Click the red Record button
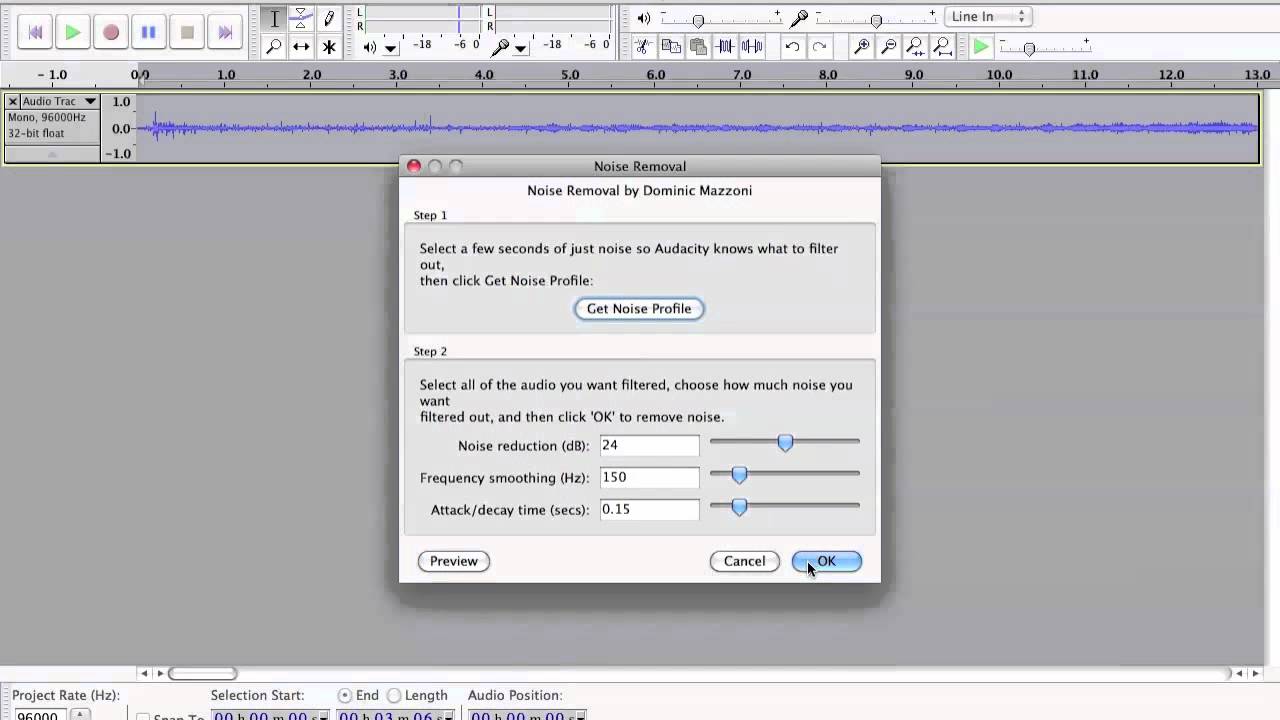 [x=111, y=32]
